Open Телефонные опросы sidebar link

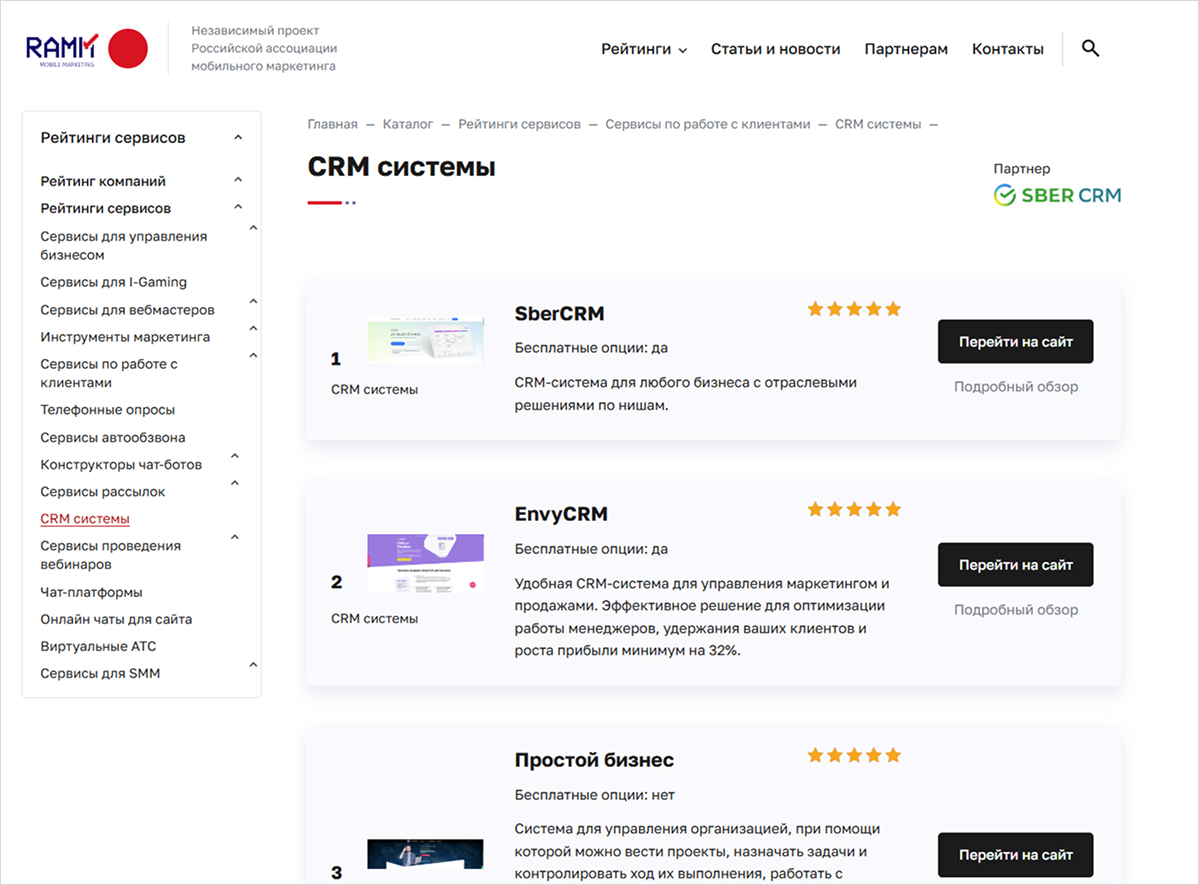pos(108,410)
